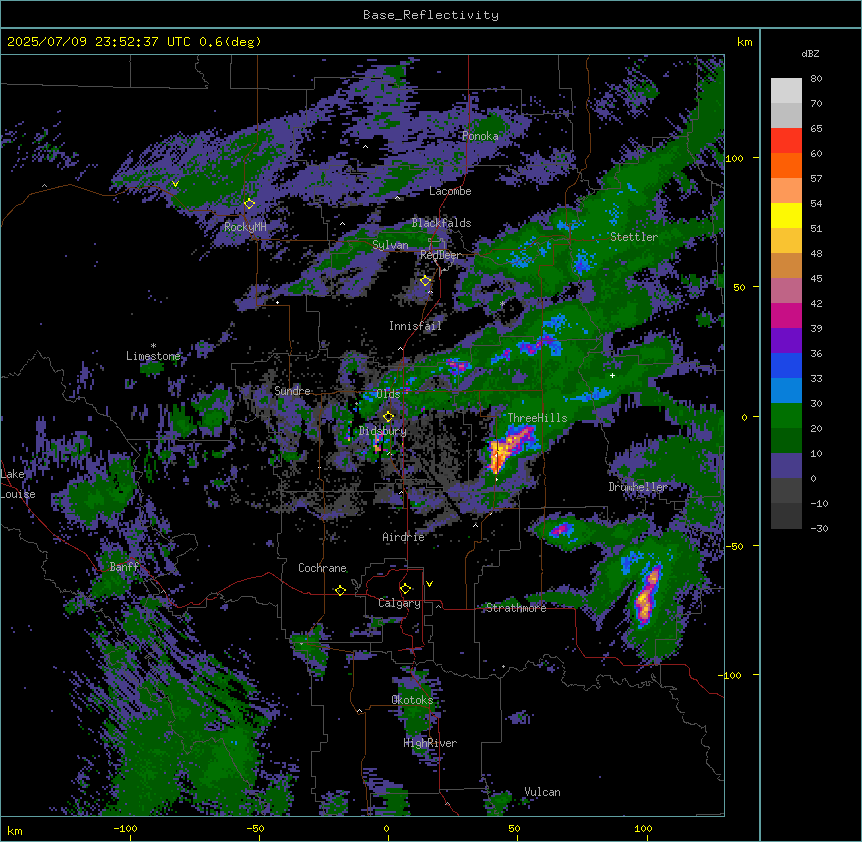Image resolution: width=862 pixels, height=842 pixels.
Task: Select the yellow diamond marker below RedDeer
Action: tap(425, 281)
